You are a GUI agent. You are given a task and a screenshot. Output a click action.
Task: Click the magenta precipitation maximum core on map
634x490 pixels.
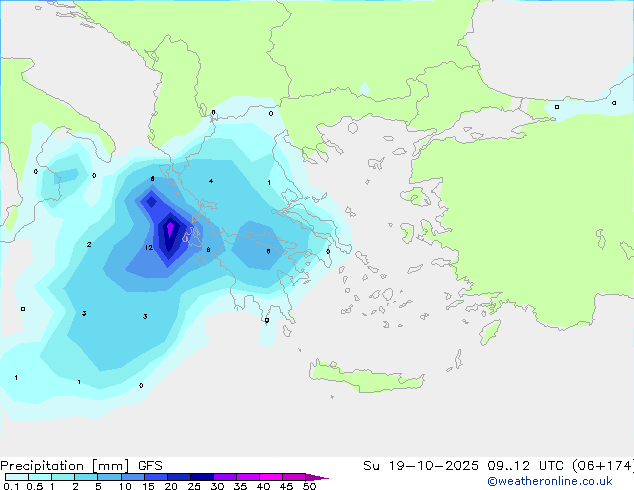170,229
